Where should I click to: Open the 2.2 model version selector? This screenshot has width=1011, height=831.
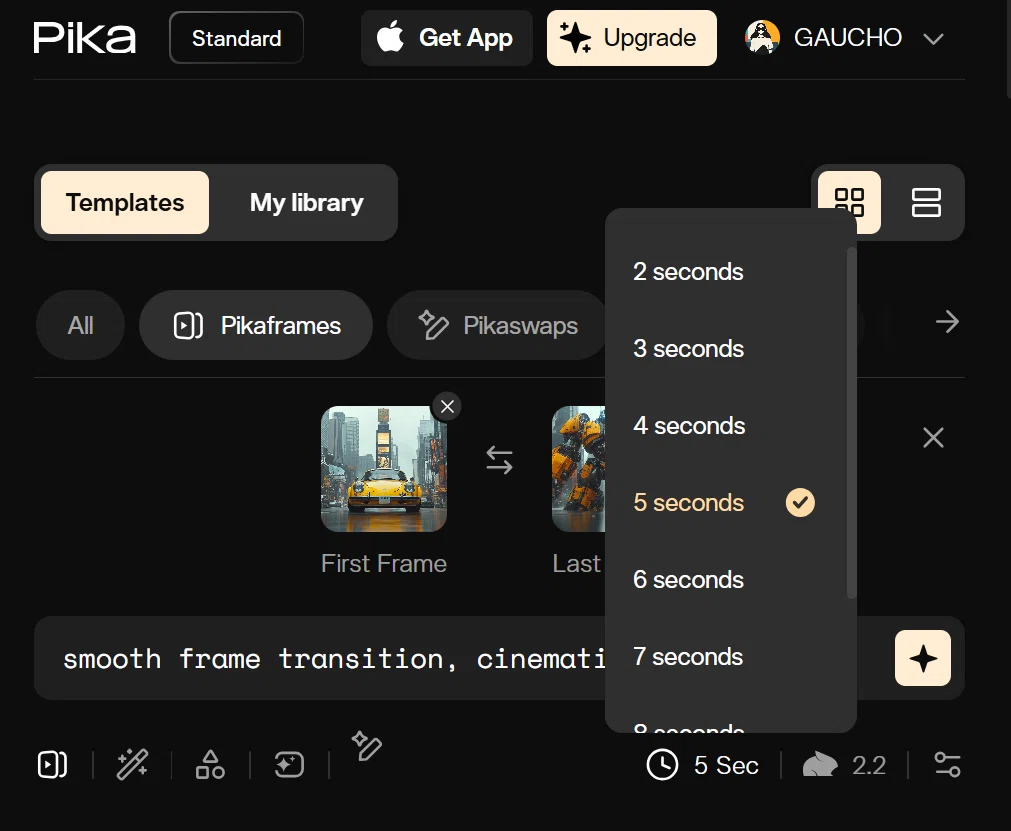point(845,765)
